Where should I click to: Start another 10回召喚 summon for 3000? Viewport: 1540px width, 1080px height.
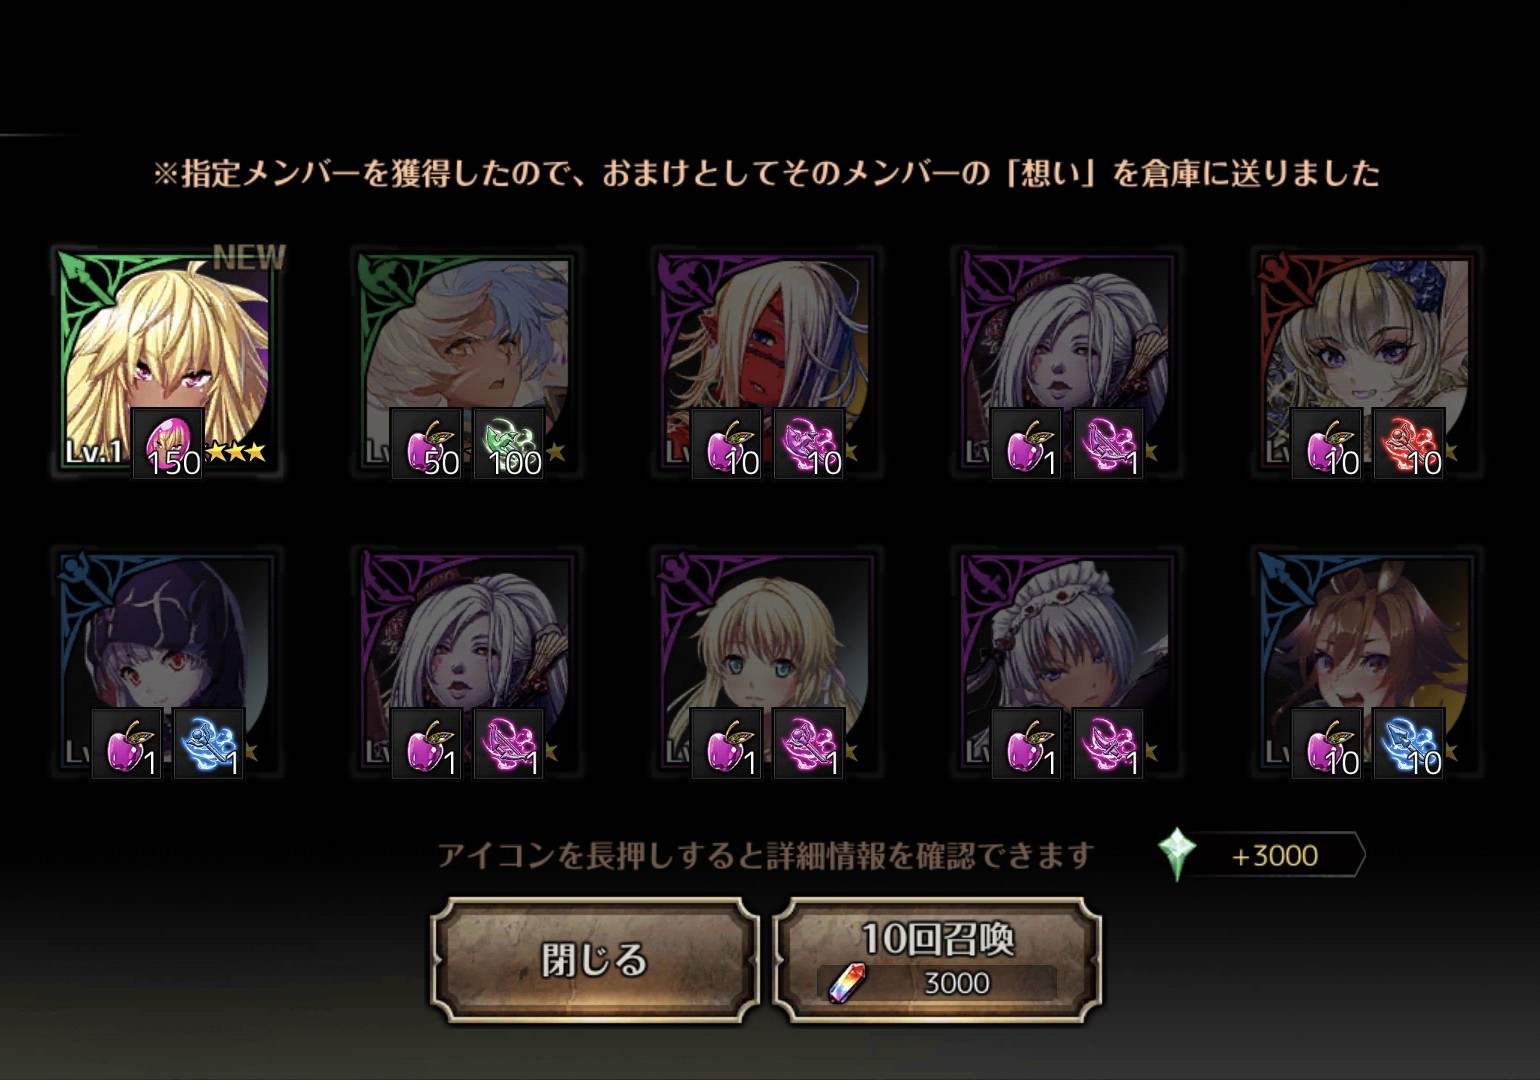[937, 960]
